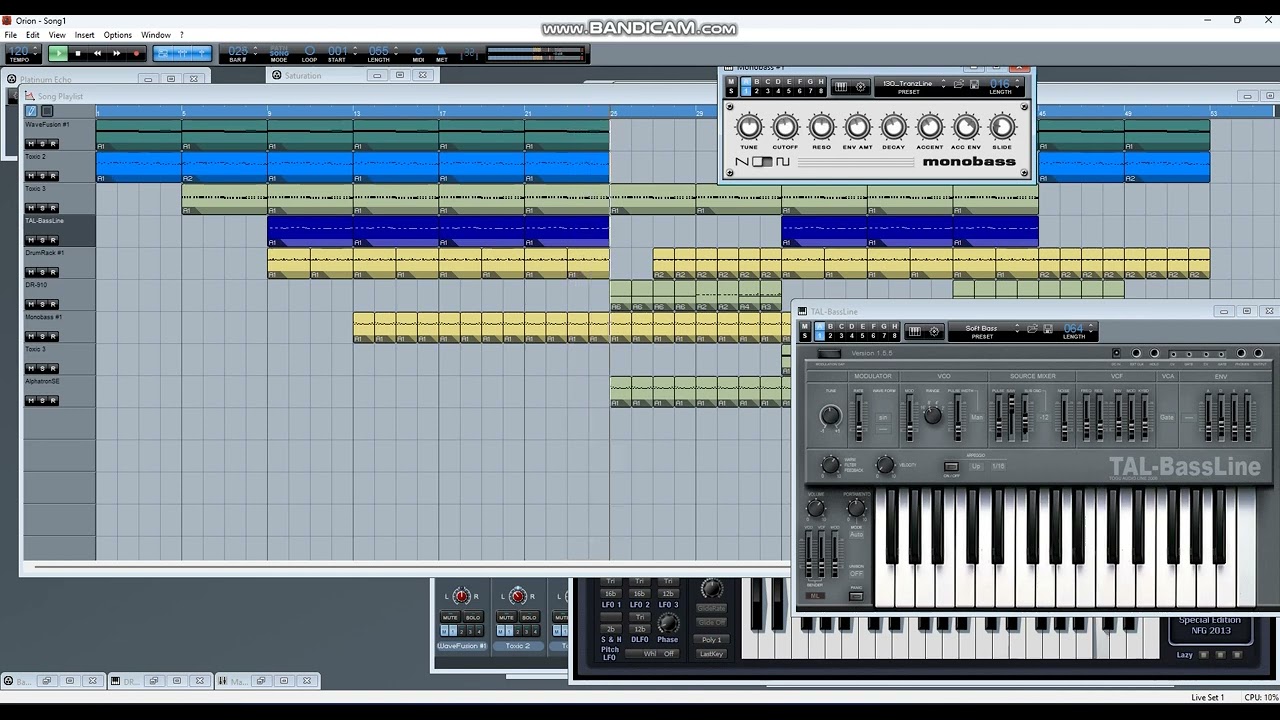This screenshot has height=720, width=1280.
Task: Fast forward in the transport bar
Action: pos(117,53)
